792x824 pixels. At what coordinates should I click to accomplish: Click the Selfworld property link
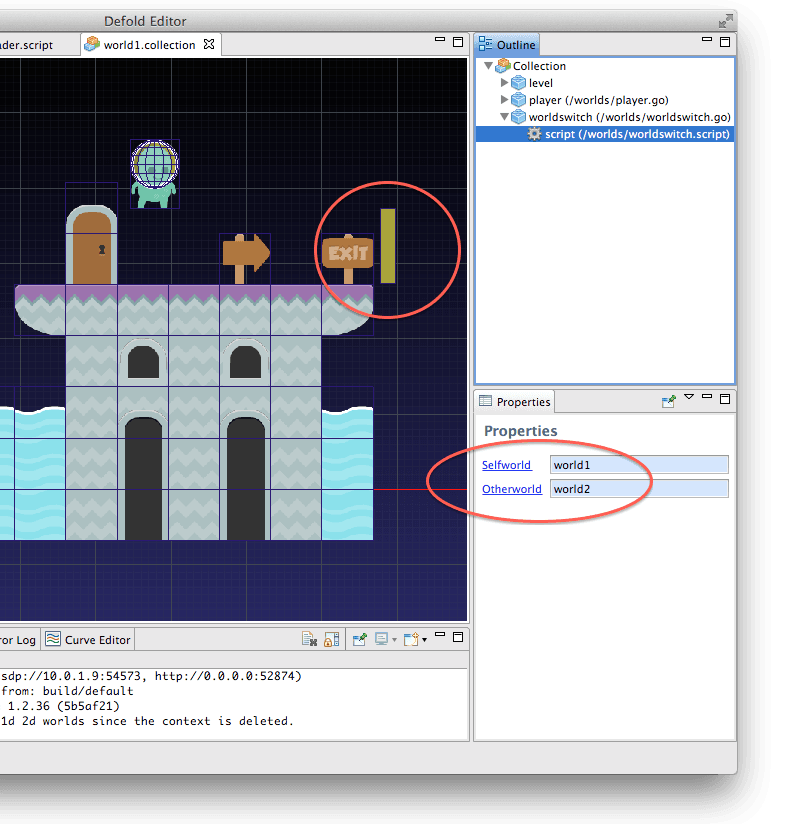[x=506, y=465]
